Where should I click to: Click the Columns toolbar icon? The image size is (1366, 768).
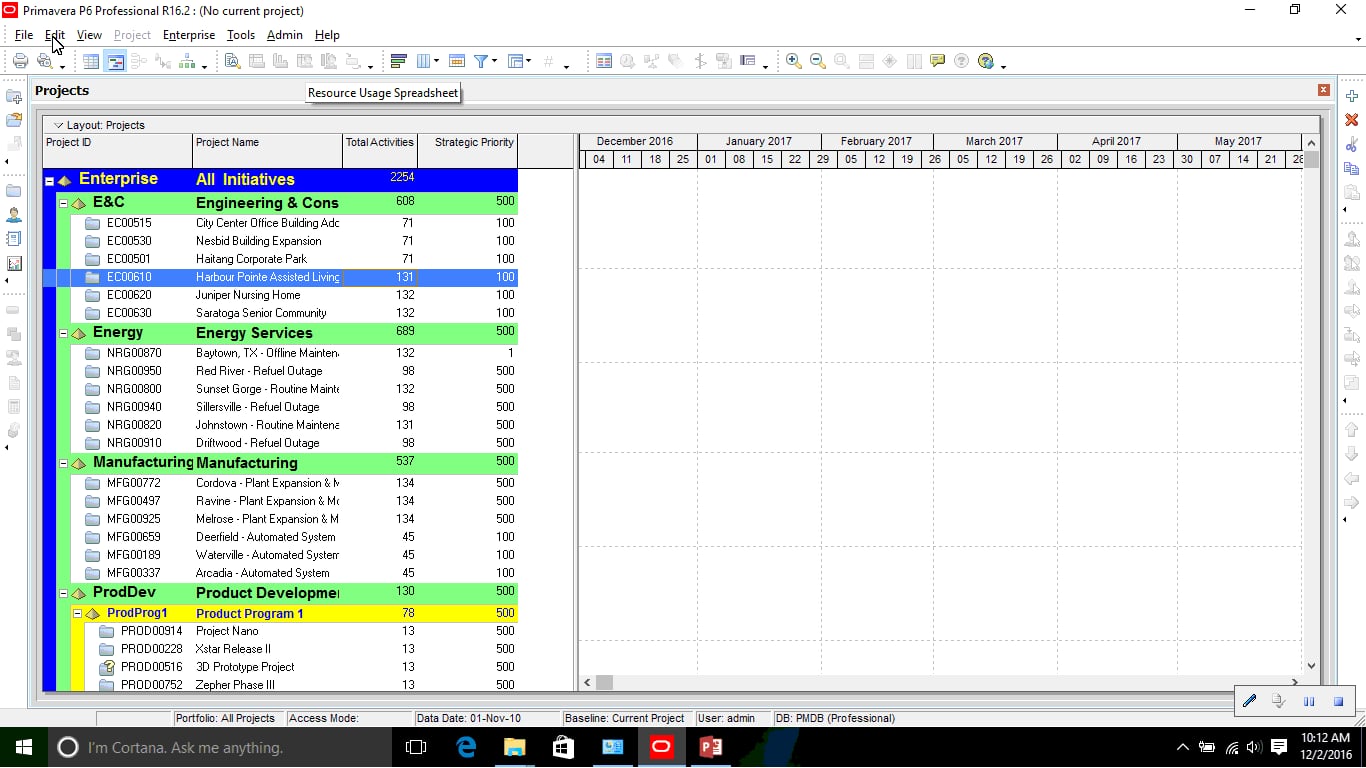[x=423, y=61]
